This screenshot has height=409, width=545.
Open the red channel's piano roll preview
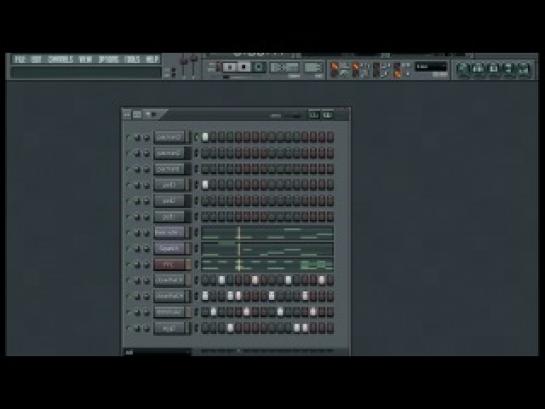(x=267, y=265)
